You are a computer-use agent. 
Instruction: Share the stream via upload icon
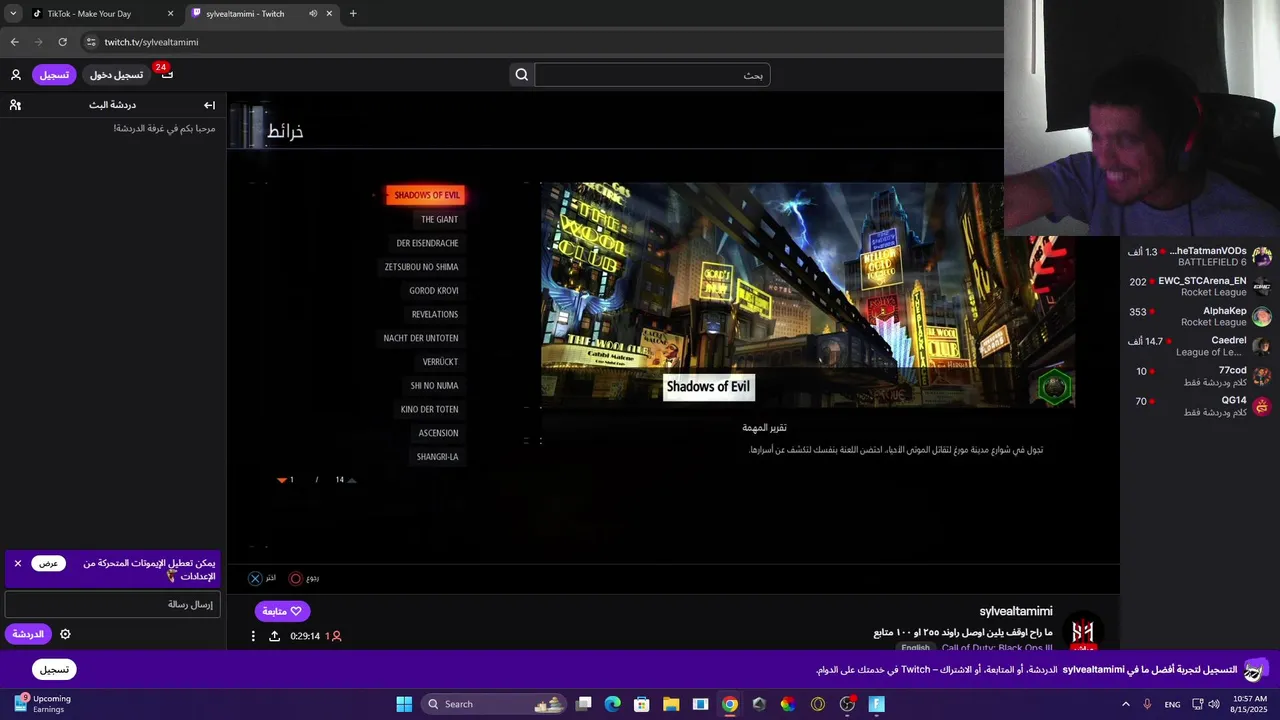click(274, 636)
